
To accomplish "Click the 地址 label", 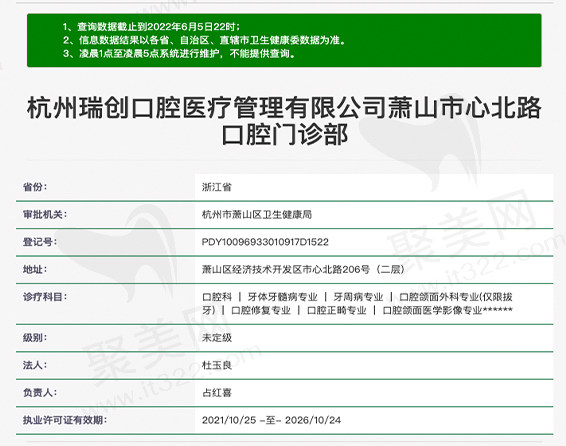I will coord(35,269).
